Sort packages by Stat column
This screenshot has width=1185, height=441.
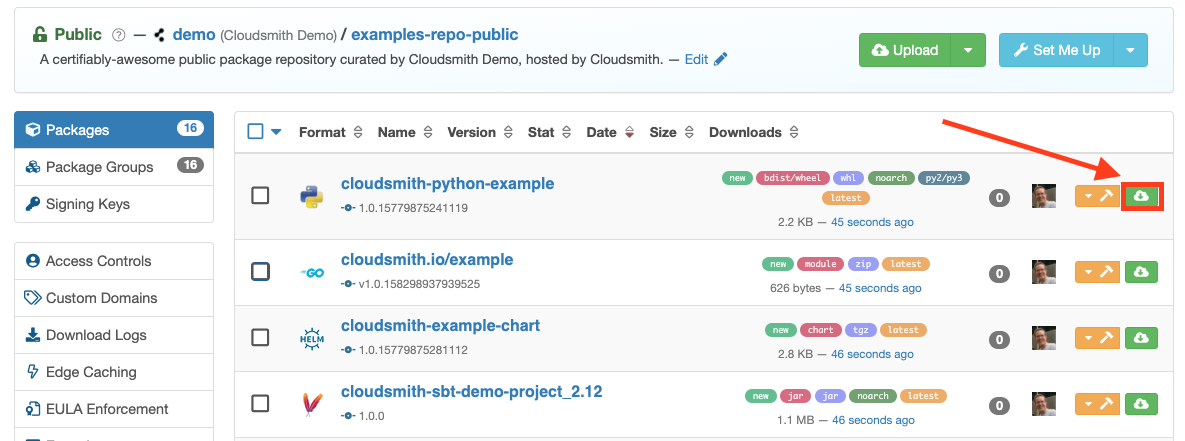pos(549,132)
